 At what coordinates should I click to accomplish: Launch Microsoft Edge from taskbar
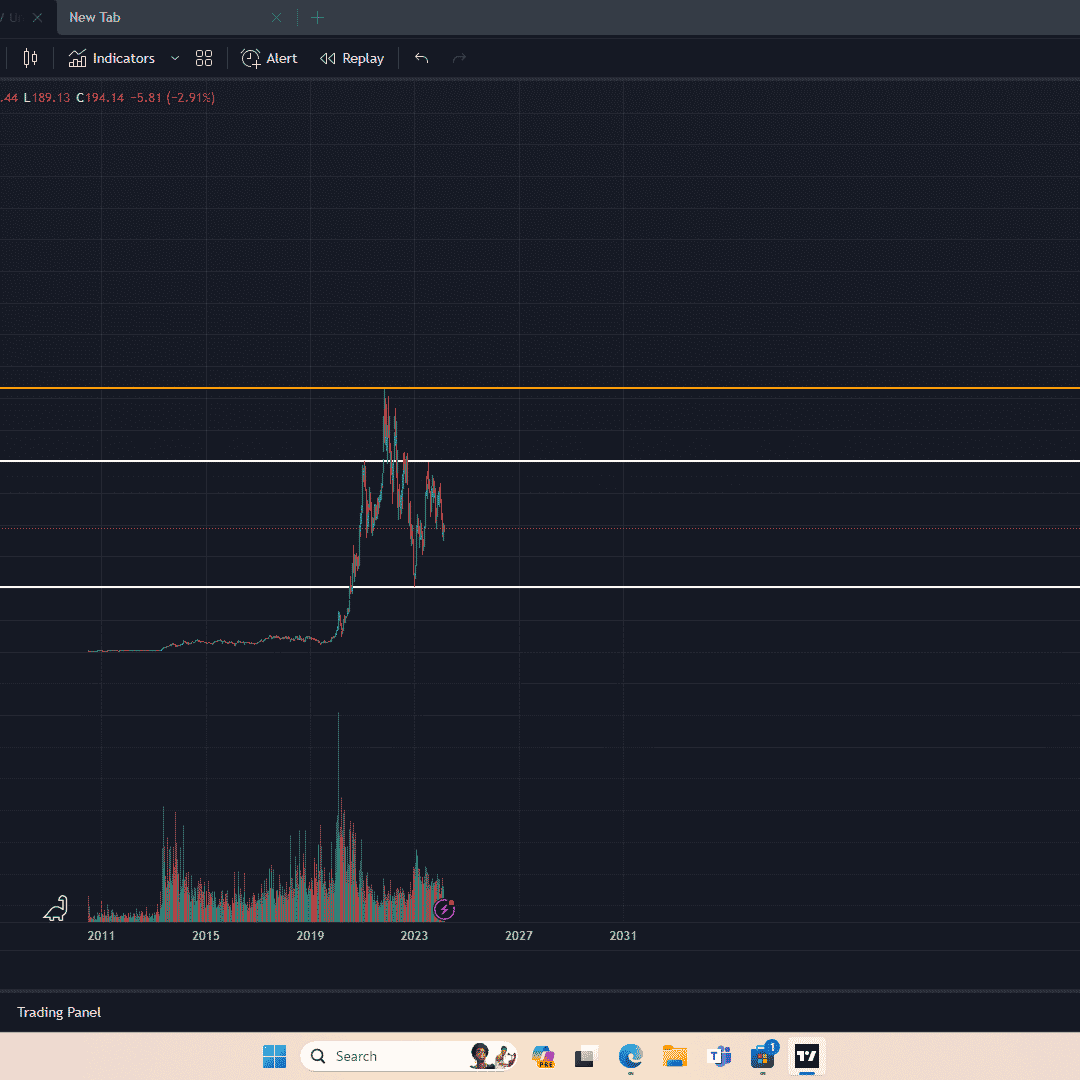pos(630,1056)
